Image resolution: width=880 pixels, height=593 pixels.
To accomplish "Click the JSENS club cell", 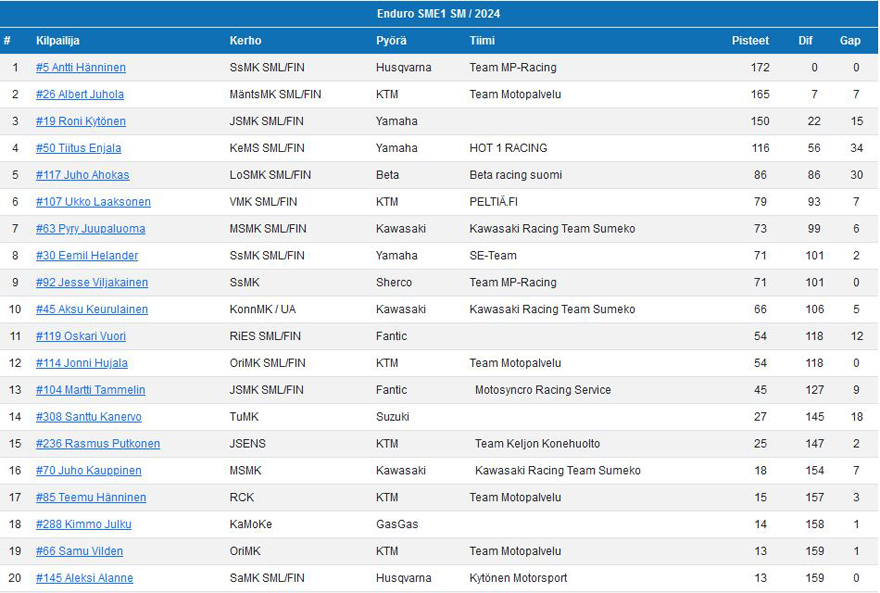I will [247, 444].
